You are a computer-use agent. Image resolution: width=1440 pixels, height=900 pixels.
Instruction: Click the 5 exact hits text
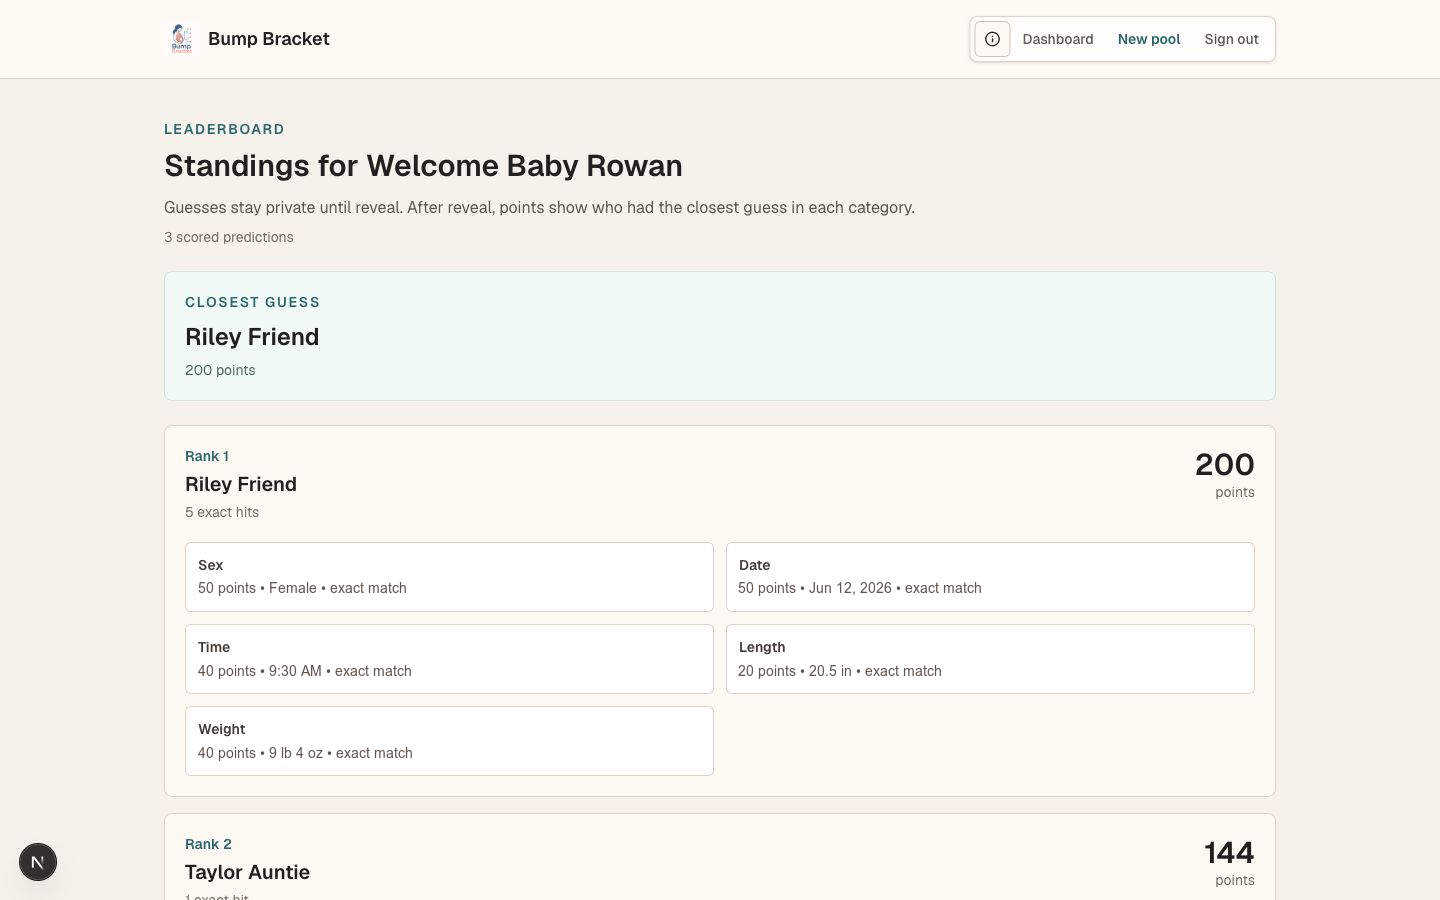222,512
